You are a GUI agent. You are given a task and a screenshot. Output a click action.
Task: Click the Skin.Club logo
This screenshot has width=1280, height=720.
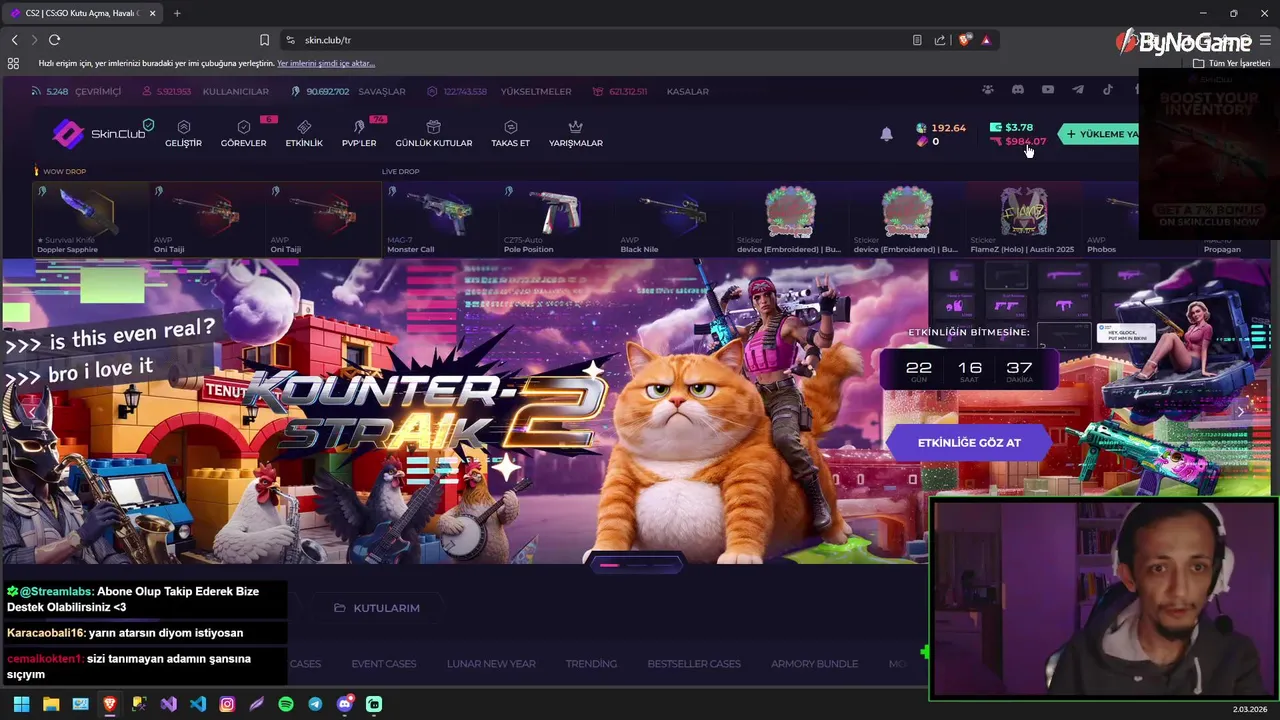pyautogui.click(x=101, y=133)
